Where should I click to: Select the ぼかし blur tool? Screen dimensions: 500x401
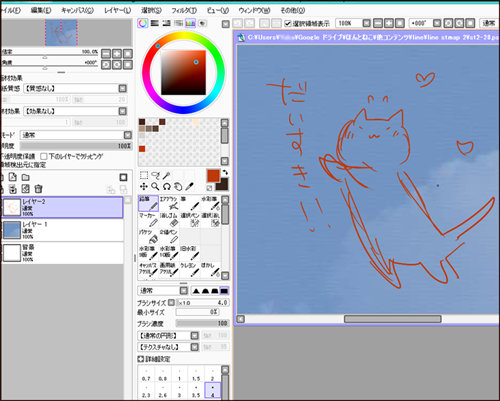(x=210, y=270)
